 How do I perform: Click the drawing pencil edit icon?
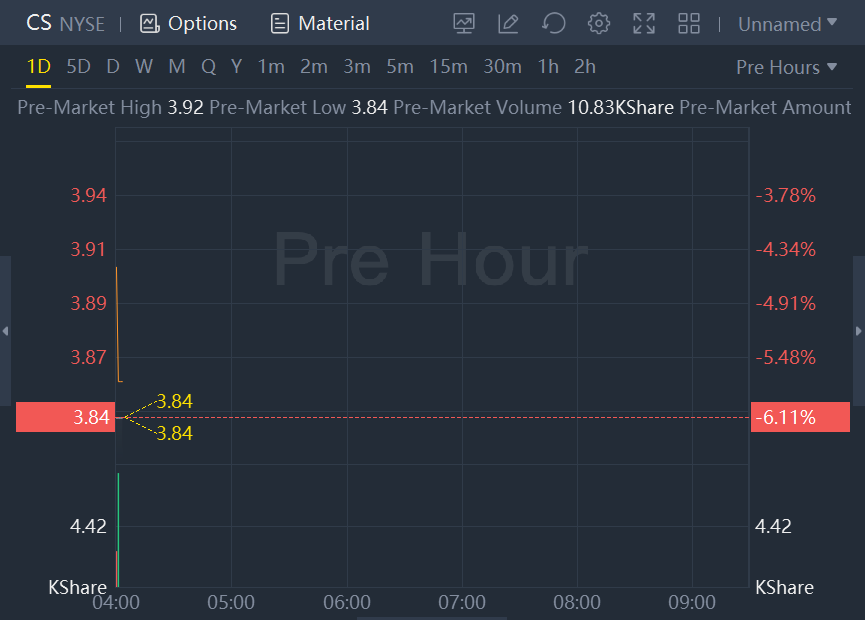(x=508, y=23)
